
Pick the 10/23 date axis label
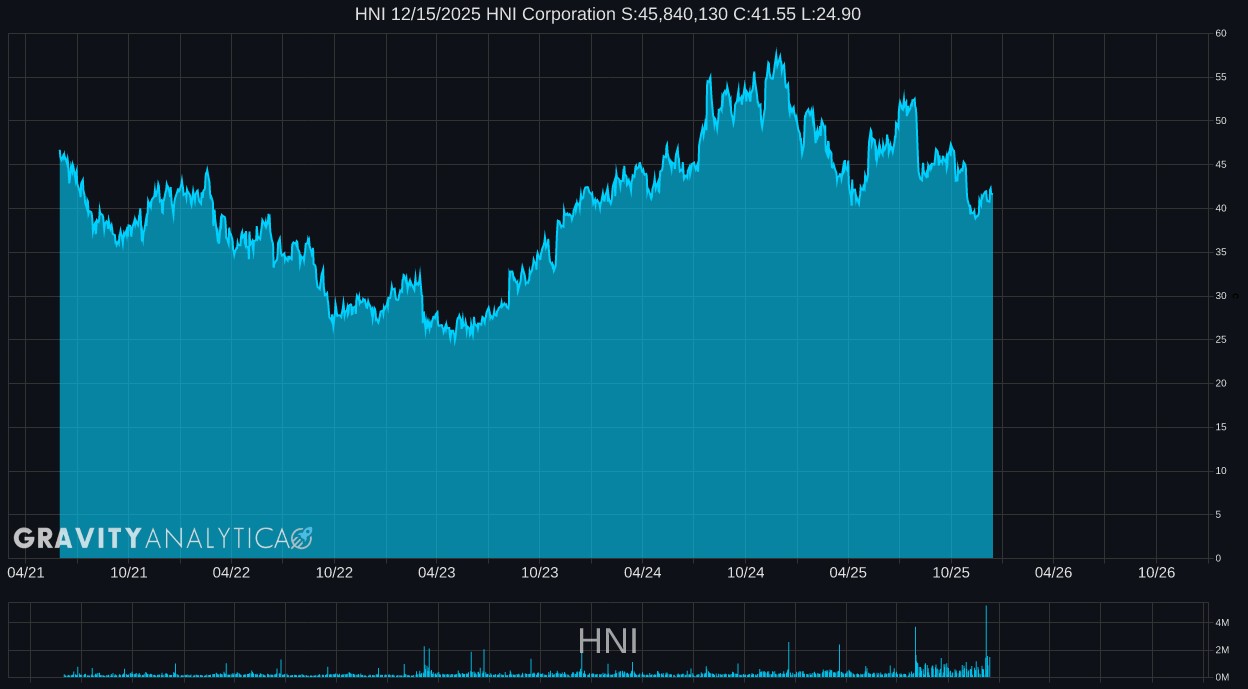pos(540,572)
